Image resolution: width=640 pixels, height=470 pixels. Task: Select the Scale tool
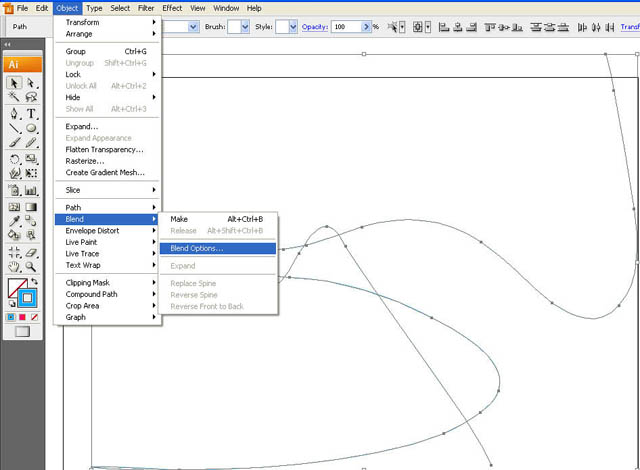(31, 159)
